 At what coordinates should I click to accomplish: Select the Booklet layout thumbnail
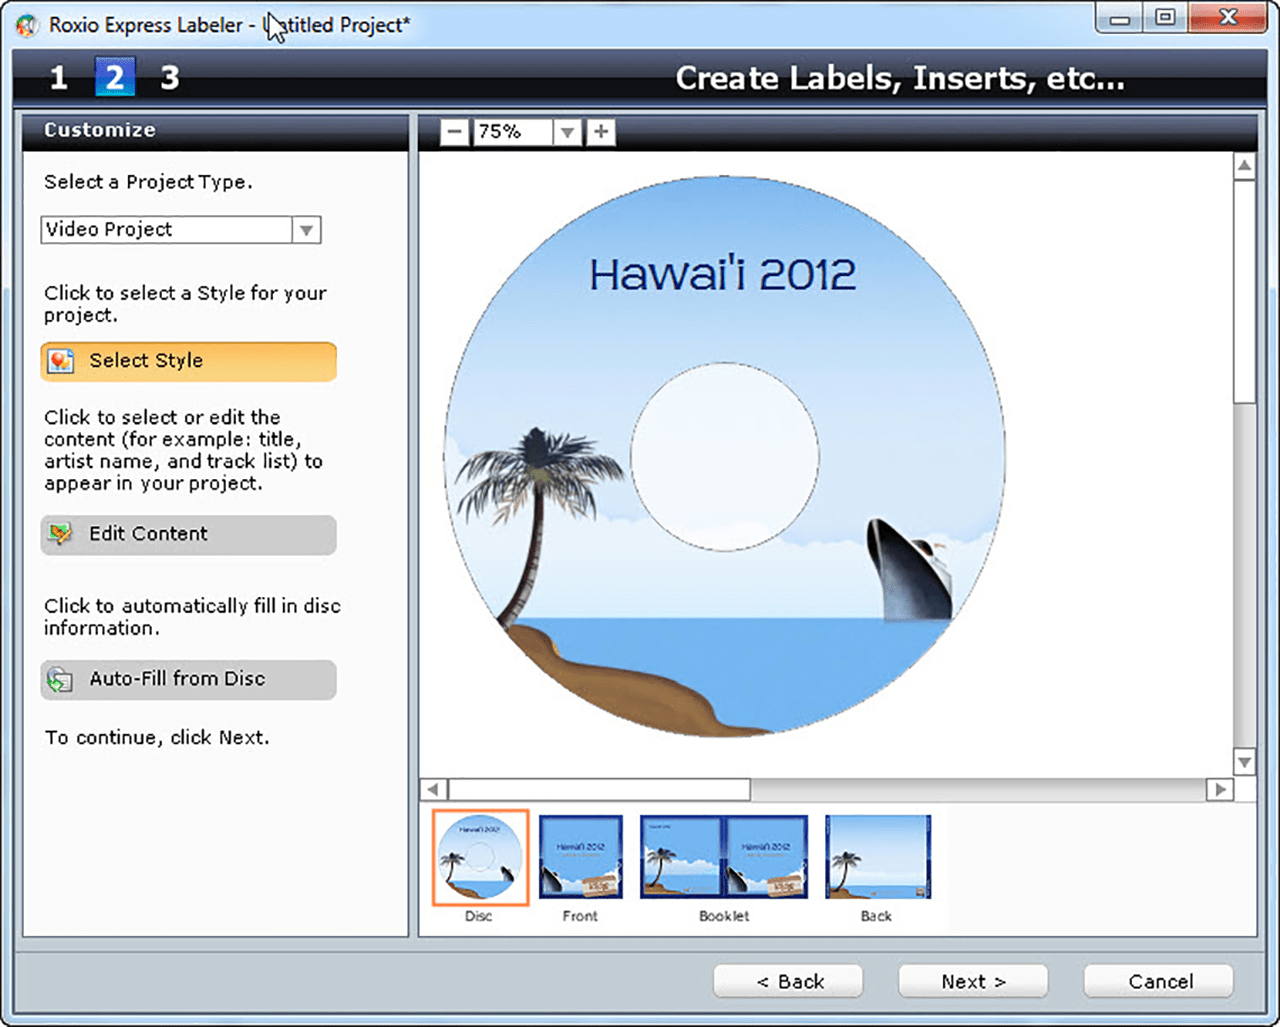tap(724, 857)
